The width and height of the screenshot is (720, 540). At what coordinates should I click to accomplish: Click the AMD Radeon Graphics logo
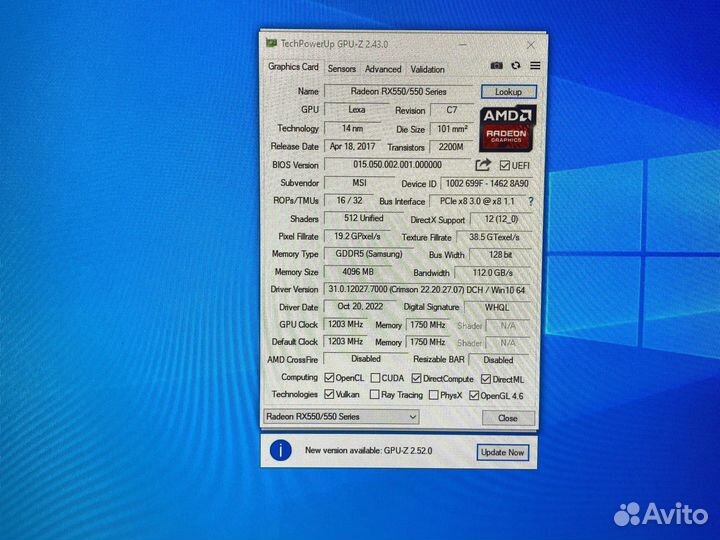click(x=507, y=129)
